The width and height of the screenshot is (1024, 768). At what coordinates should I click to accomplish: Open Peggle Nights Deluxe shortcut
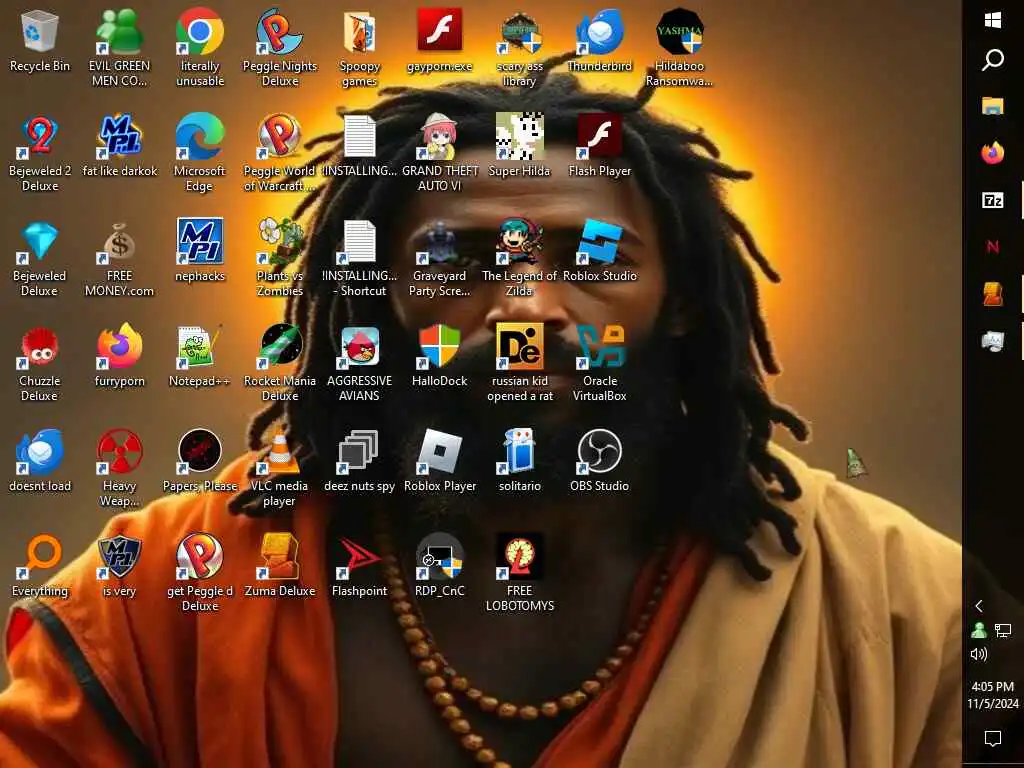(x=280, y=32)
